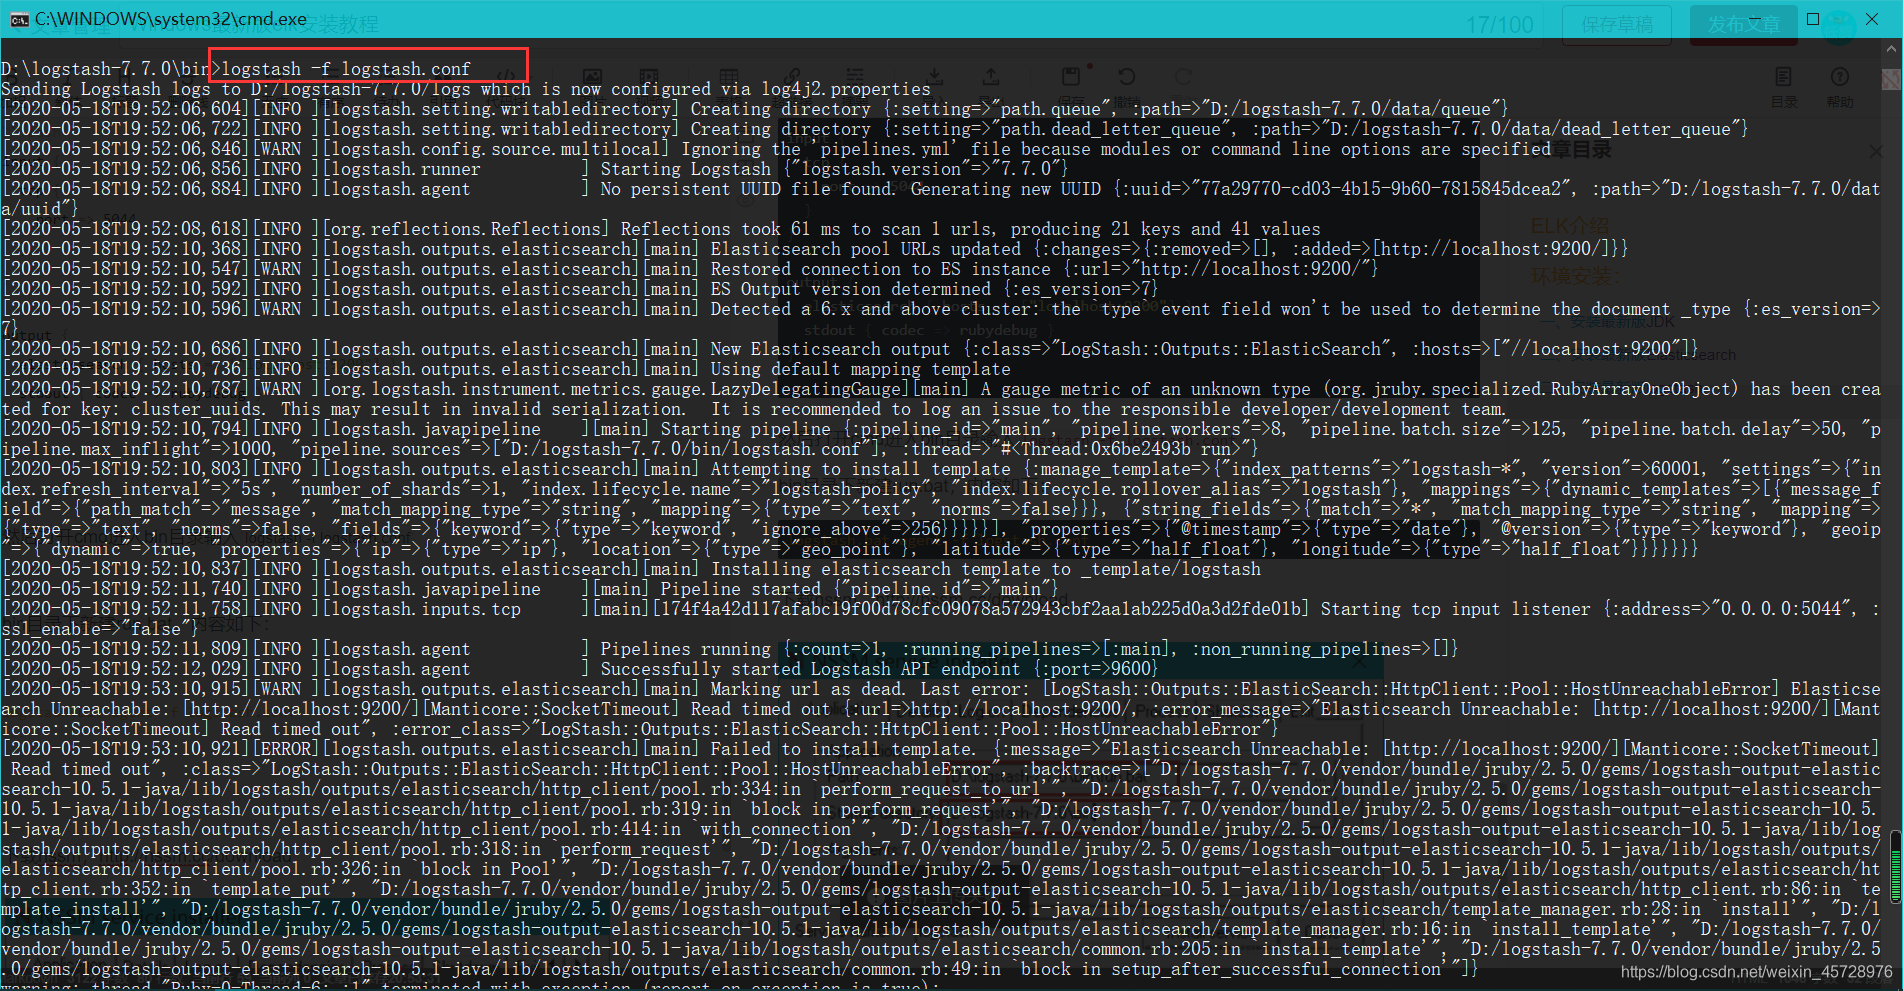
Task: Click the cmd.exe title bar text
Action: (x=171, y=19)
